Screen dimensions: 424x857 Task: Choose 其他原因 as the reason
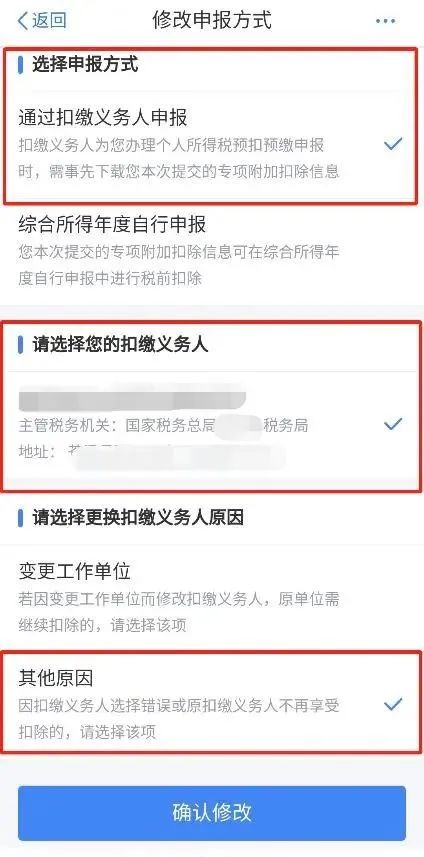click(x=212, y=705)
